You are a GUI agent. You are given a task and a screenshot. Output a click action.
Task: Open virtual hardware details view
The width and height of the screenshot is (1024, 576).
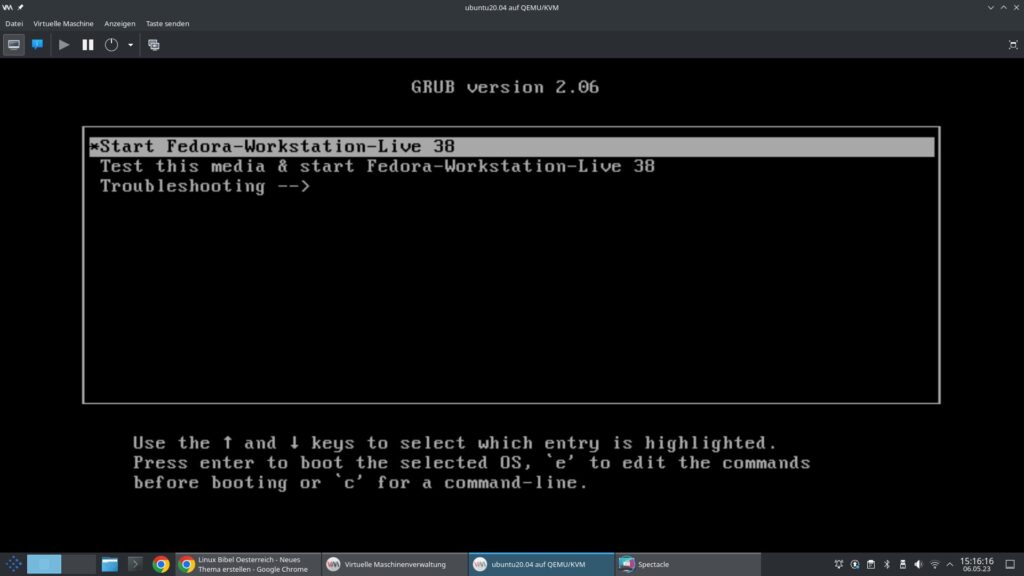coord(37,45)
